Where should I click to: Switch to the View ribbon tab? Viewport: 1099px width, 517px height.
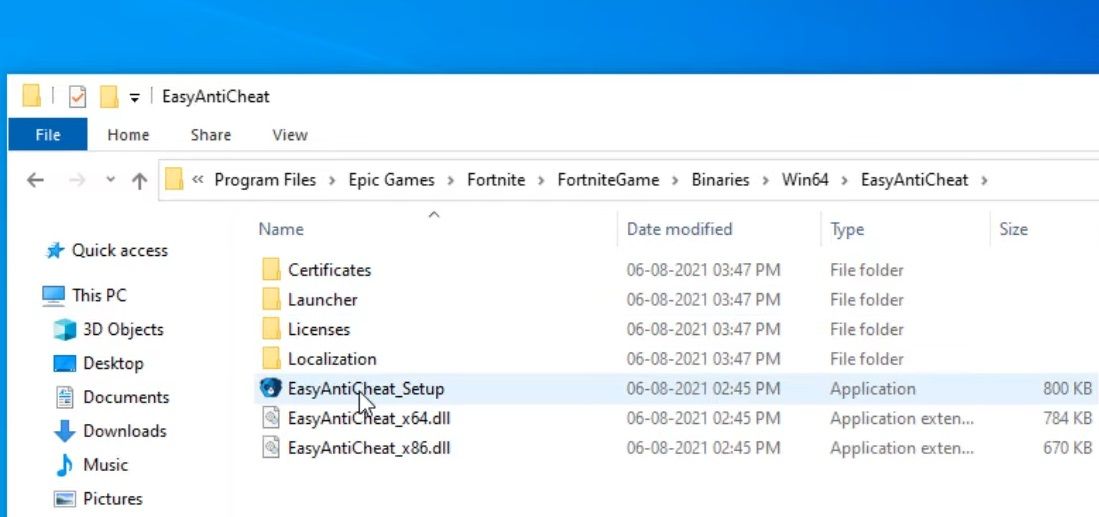pyautogui.click(x=289, y=135)
